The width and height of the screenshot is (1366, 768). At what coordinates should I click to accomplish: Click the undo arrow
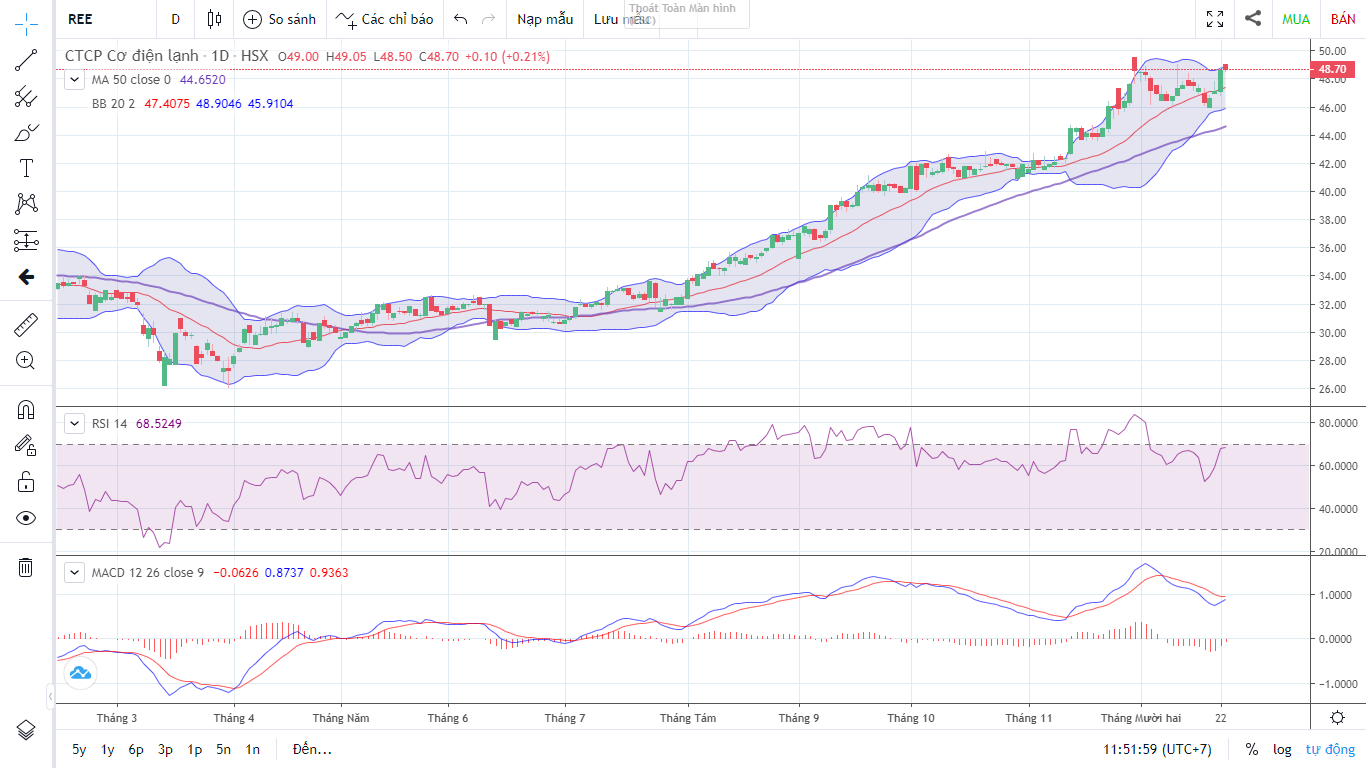pos(460,19)
